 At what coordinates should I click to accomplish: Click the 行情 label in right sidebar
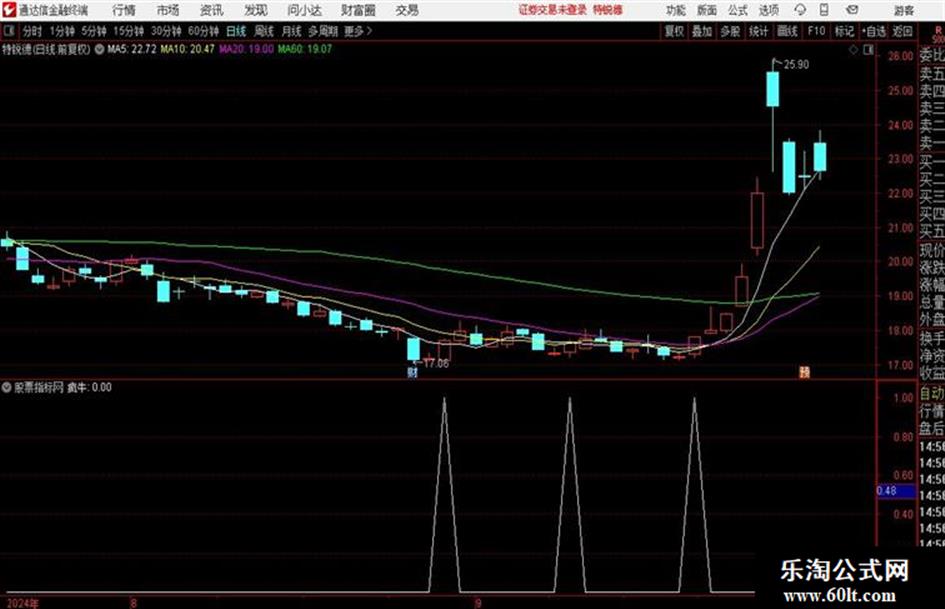pos(932,411)
